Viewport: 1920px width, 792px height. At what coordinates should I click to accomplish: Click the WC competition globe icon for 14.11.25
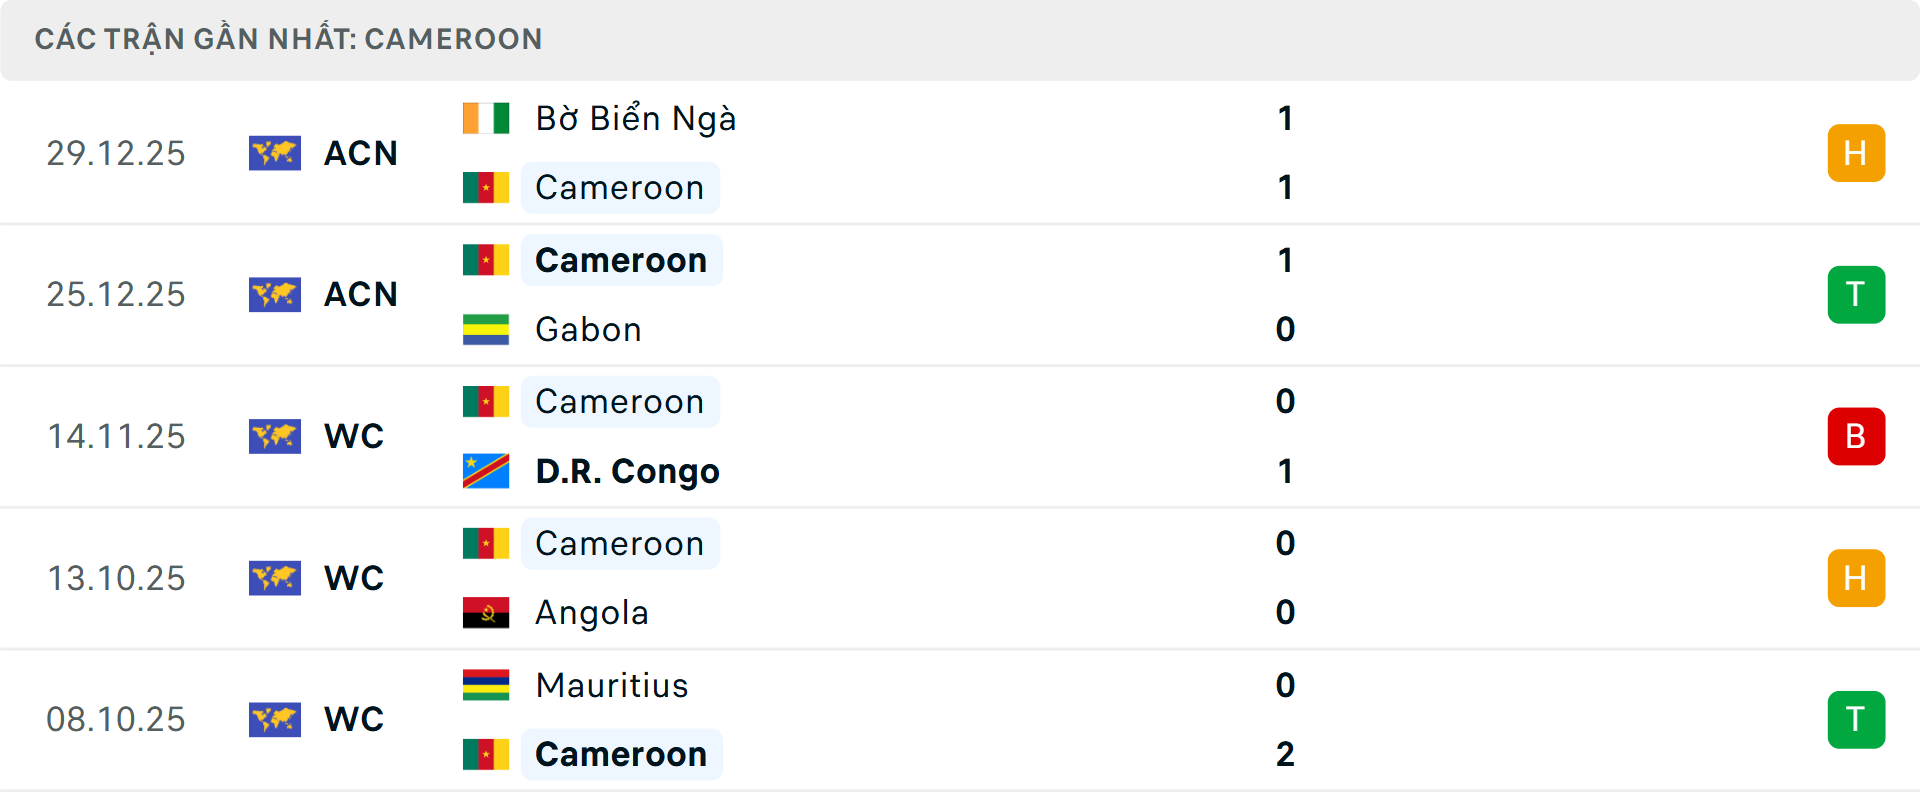[x=275, y=436]
